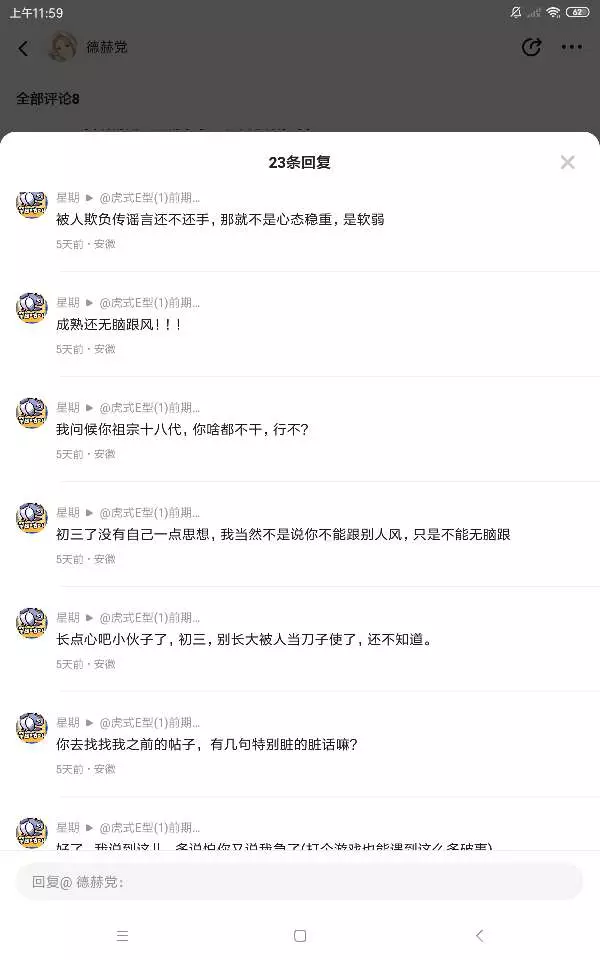The height and width of the screenshot is (960, 600).
Task: Tap avatar beside reply '长点心吧小伙子了'
Action: coord(32,623)
